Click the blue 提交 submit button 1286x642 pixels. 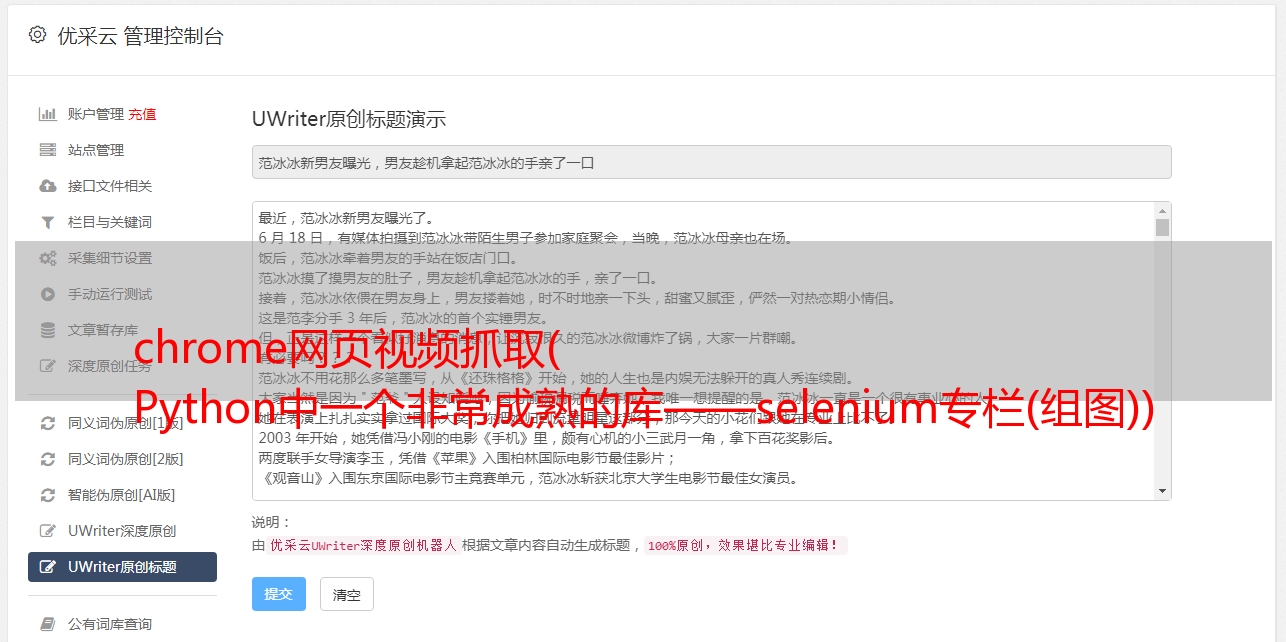pos(278,594)
